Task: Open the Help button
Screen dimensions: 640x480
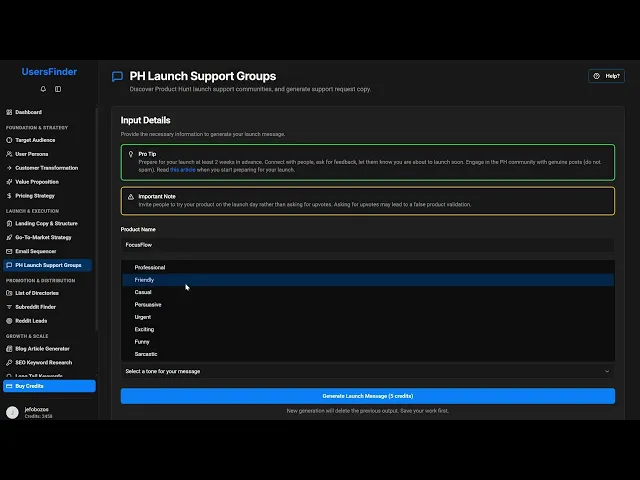Action: click(606, 76)
